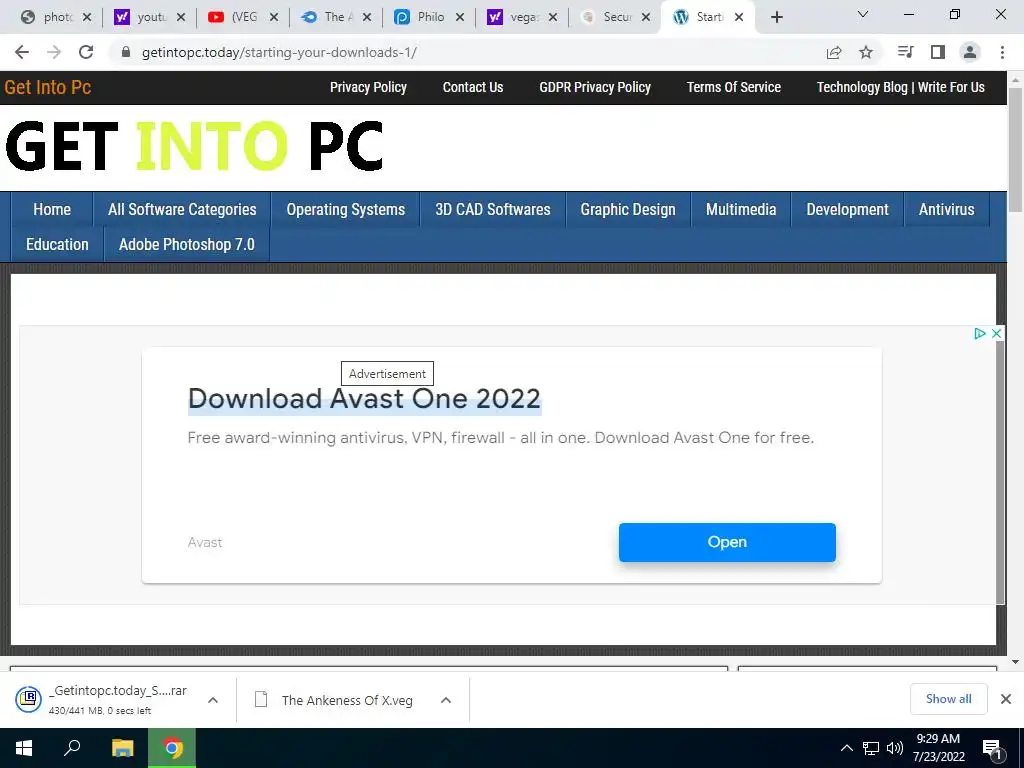Viewport: 1024px width, 768px height.
Task: Expand options for The Ankeness Of X.veg
Action: point(445,699)
